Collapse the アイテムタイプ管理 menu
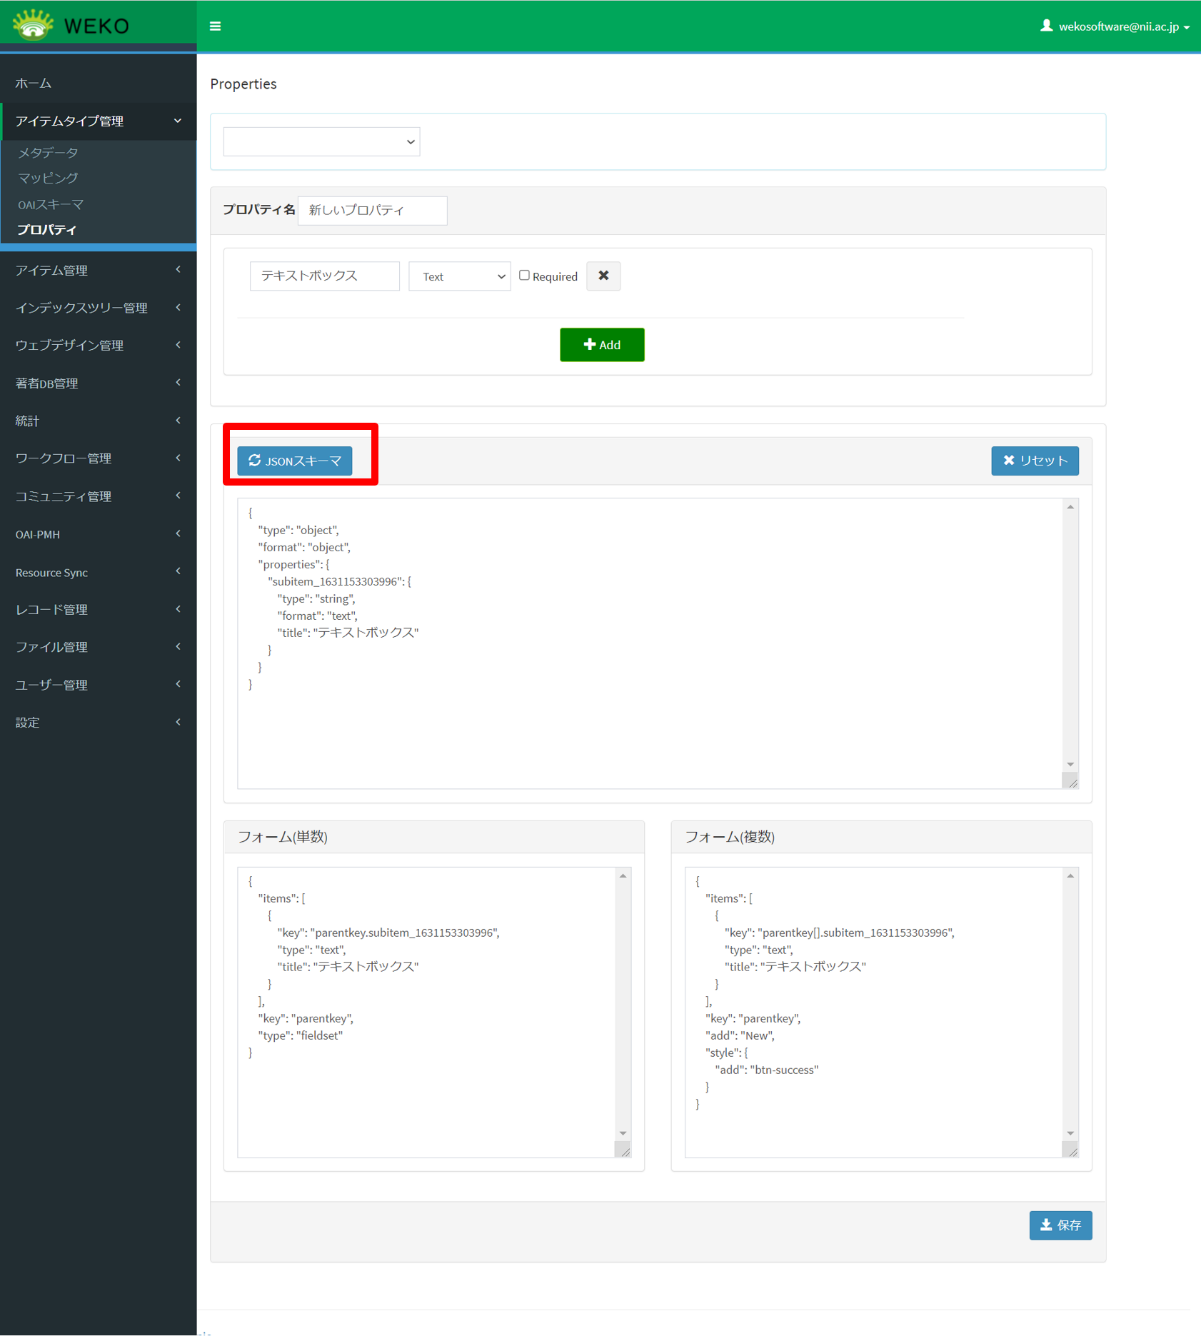Image resolution: width=1201 pixels, height=1336 pixels. (x=97, y=121)
